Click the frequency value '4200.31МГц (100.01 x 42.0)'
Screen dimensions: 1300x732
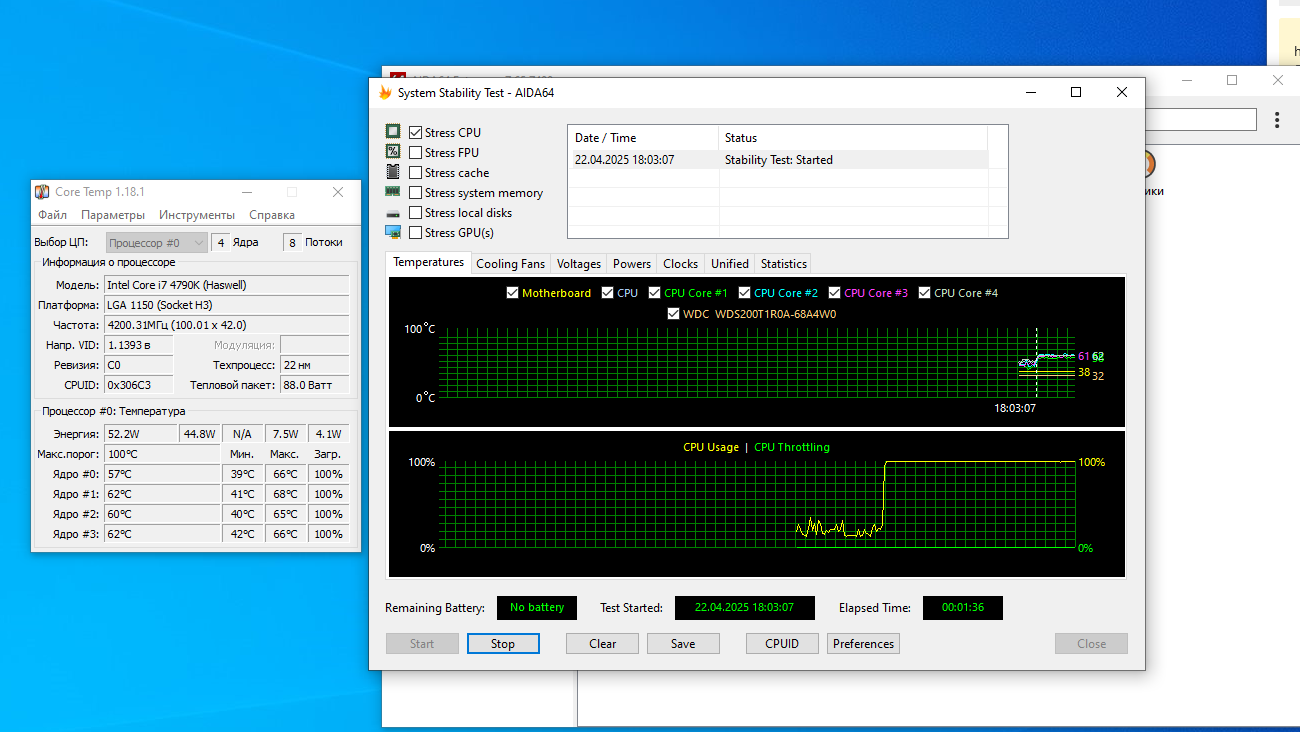(227, 325)
